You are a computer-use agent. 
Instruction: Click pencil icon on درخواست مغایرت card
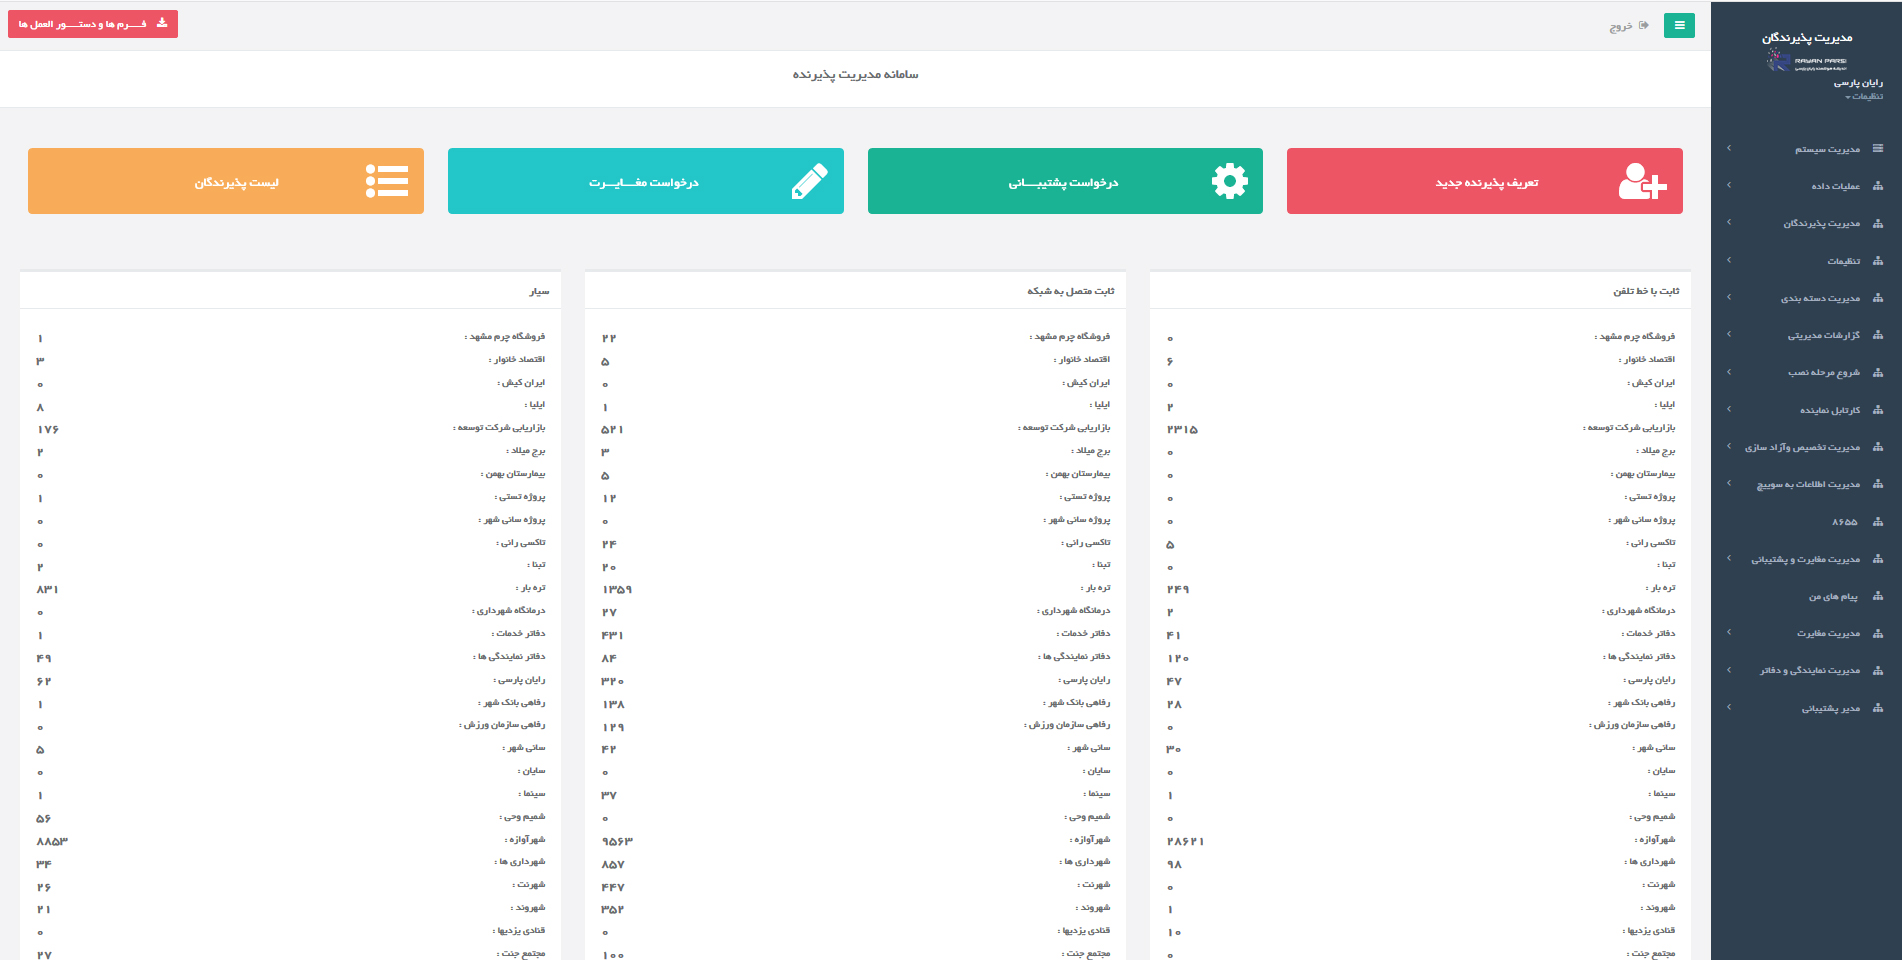(809, 182)
